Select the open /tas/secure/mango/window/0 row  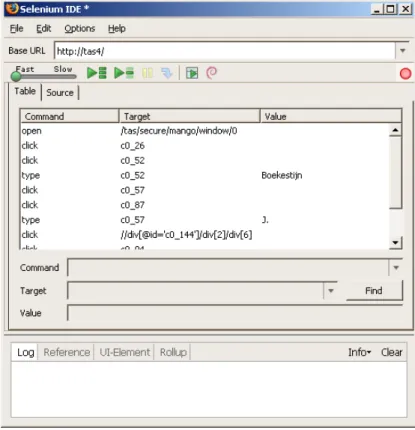tap(205, 131)
